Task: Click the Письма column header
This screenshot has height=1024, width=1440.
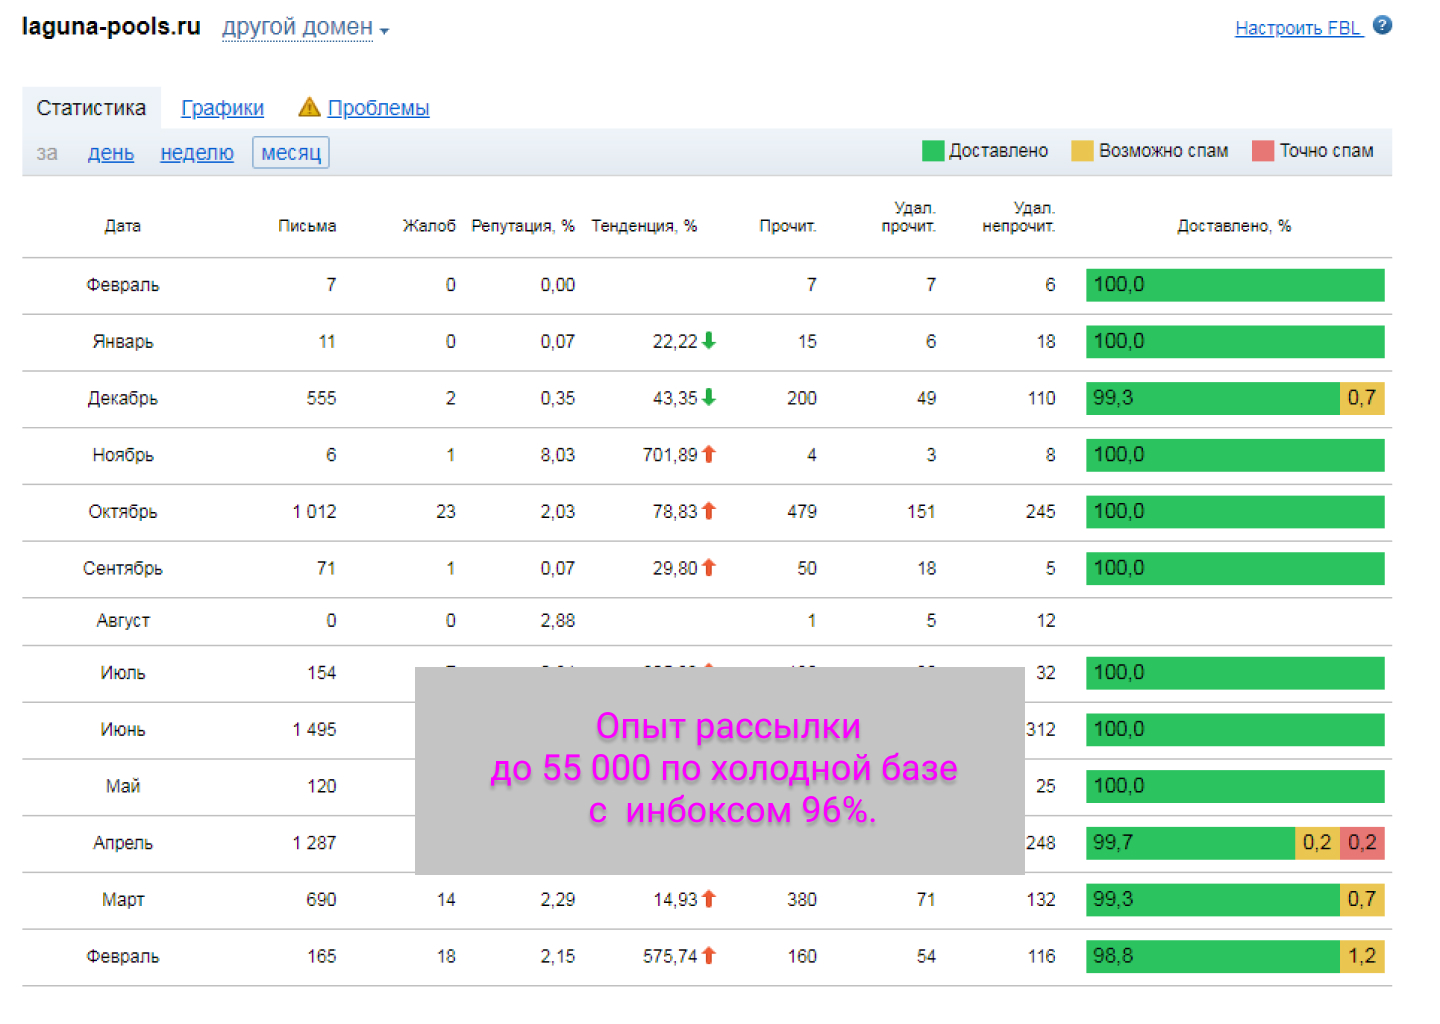Action: (307, 226)
